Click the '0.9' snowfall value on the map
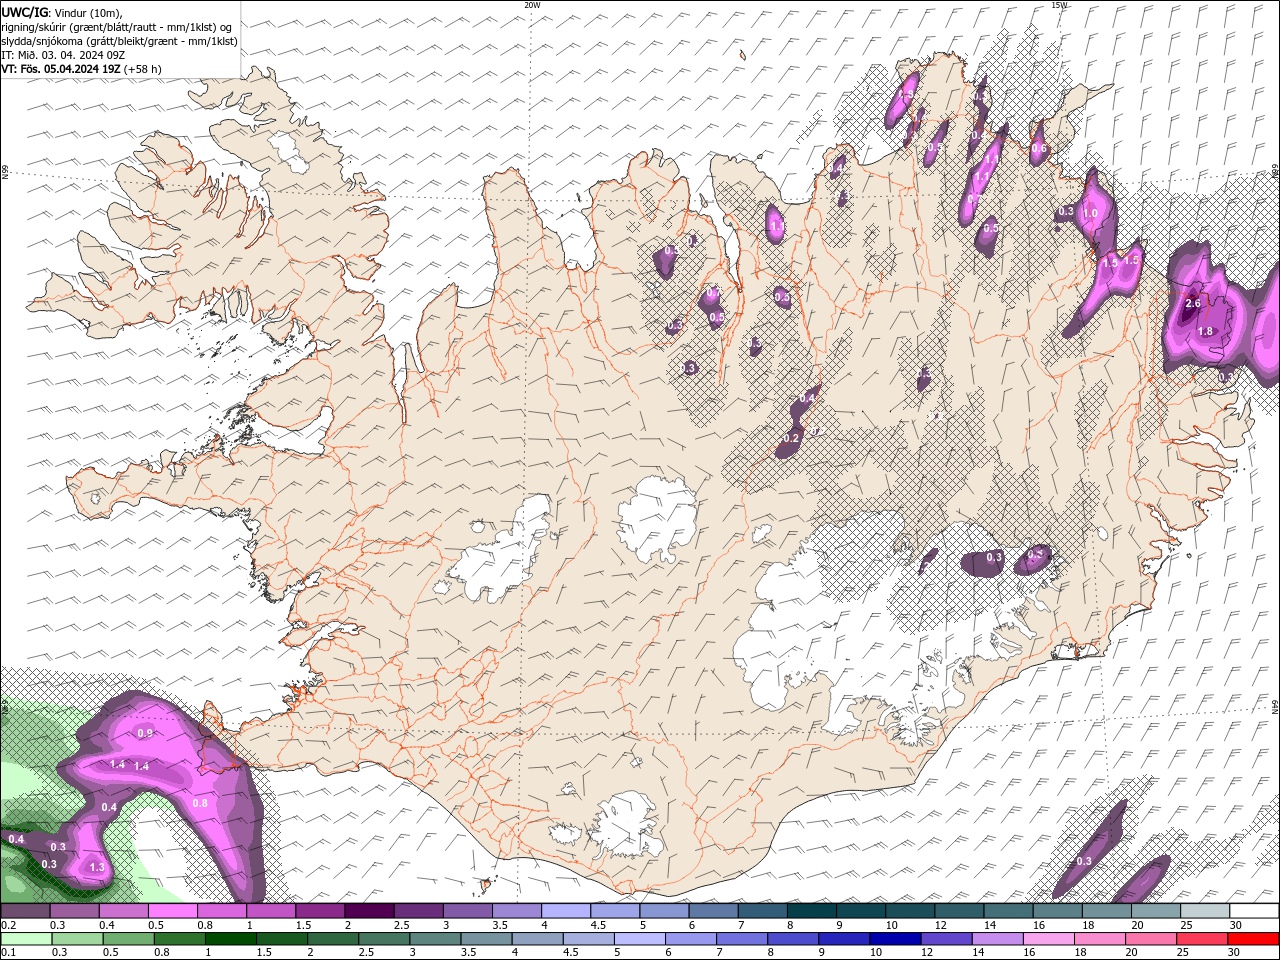The width and height of the screenshot is (1280, 960). click(x=145, y=733)
